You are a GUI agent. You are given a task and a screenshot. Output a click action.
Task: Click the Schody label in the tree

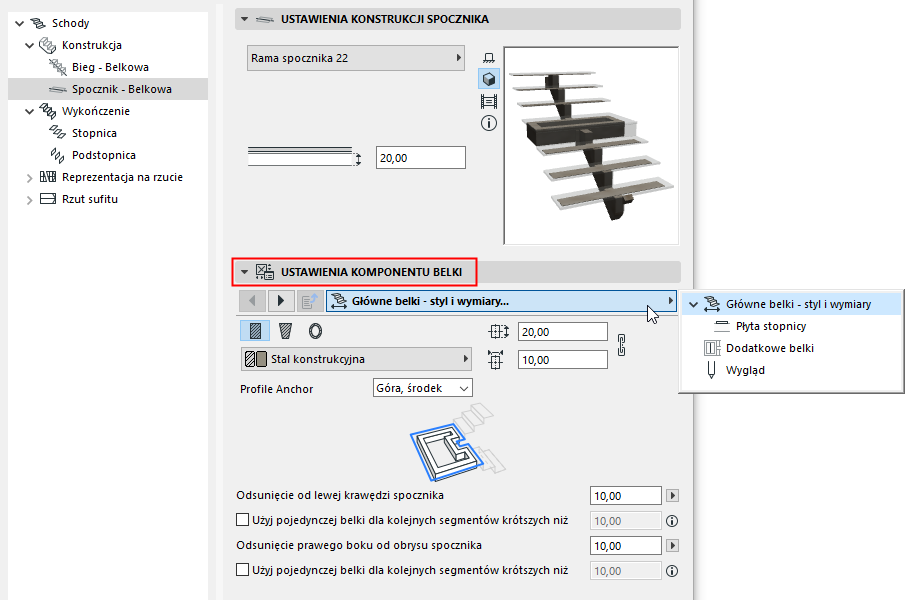[x=70, y=23]
